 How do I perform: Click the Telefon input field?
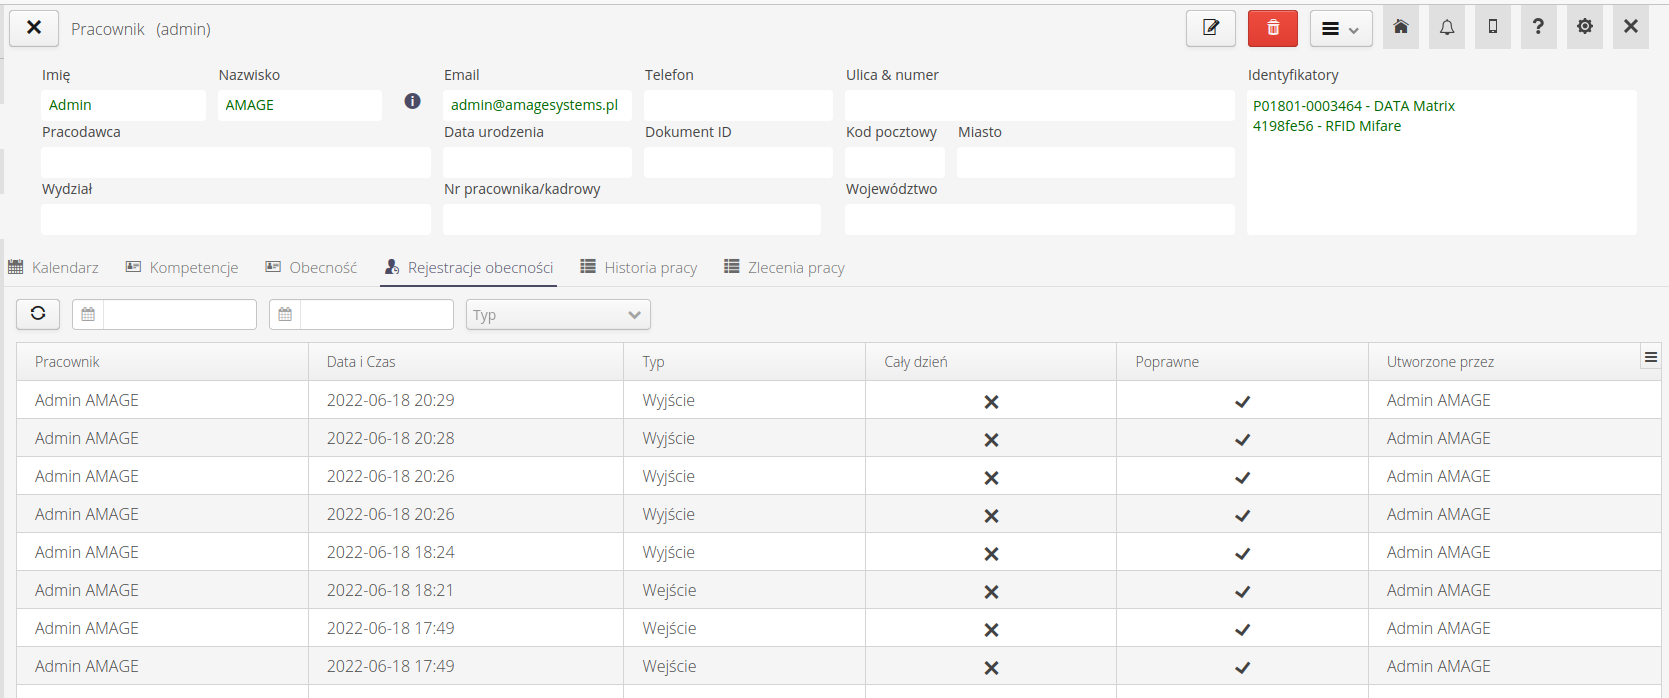click(738, 105)
